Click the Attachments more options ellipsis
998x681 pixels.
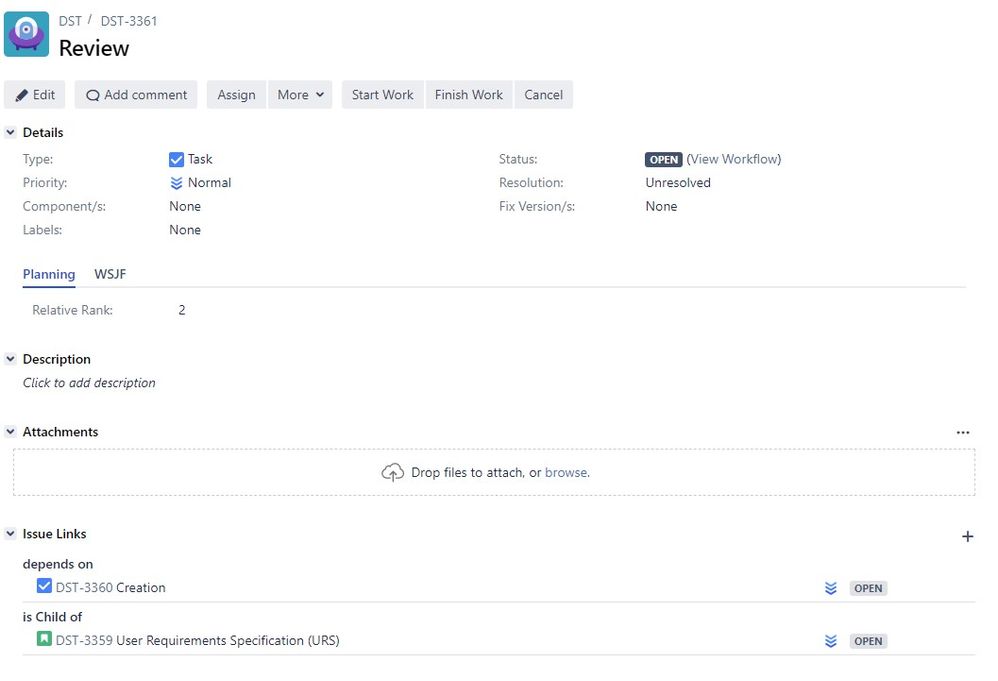[962, 433]
